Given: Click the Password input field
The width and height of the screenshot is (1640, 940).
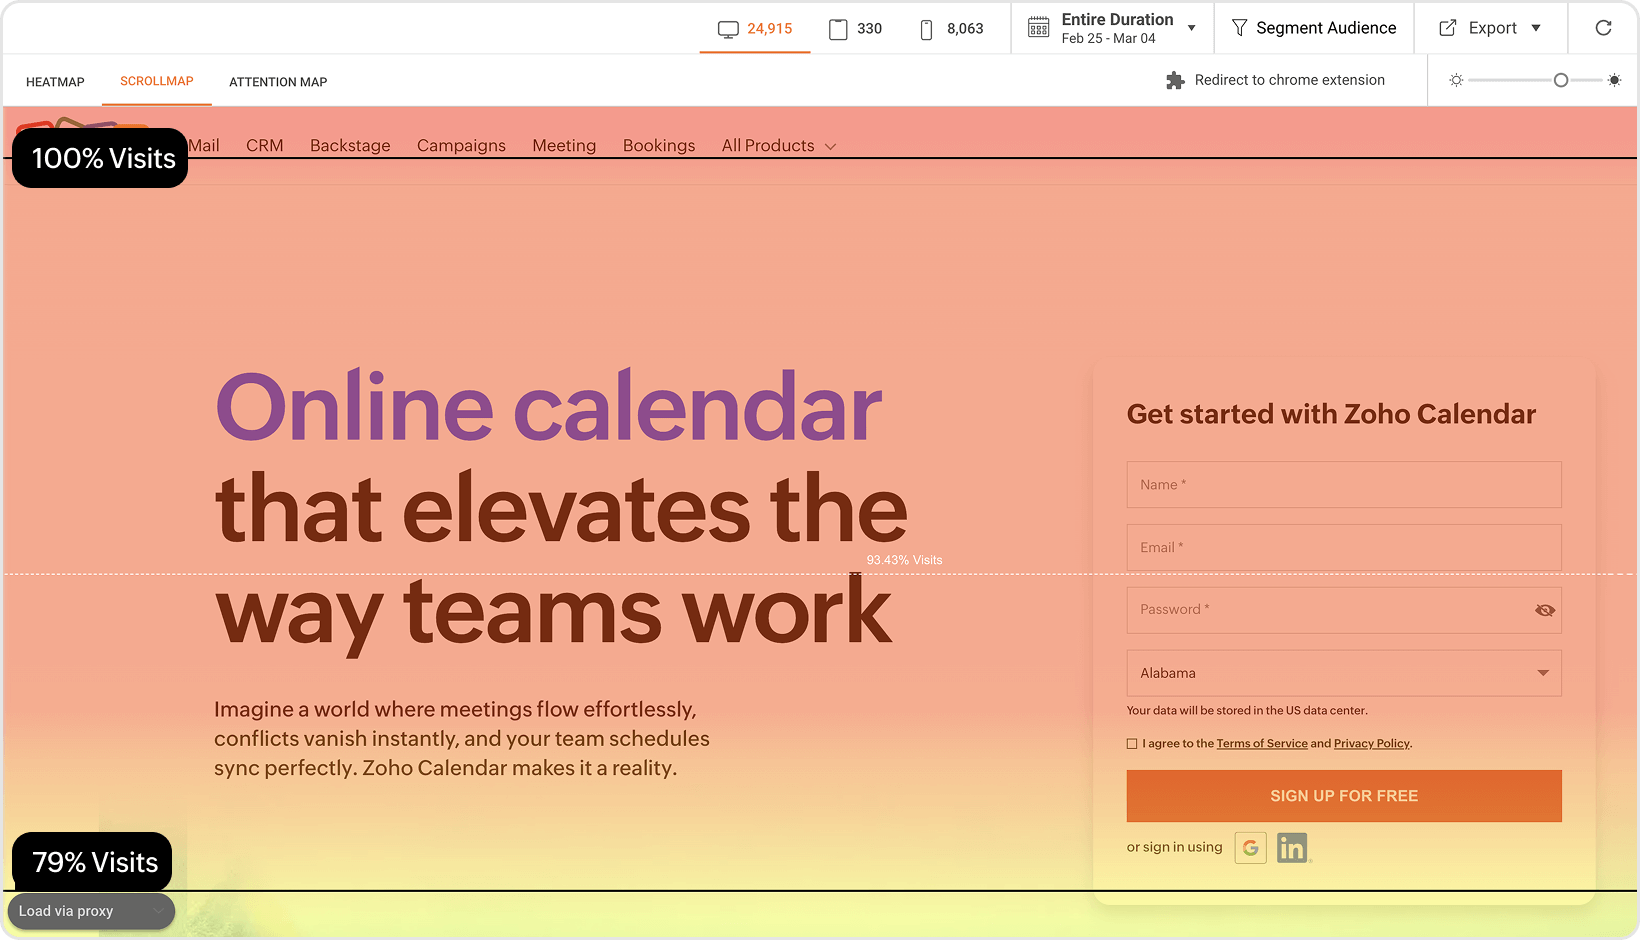Looking at the screenshot, I should (x=1344, y=610).
